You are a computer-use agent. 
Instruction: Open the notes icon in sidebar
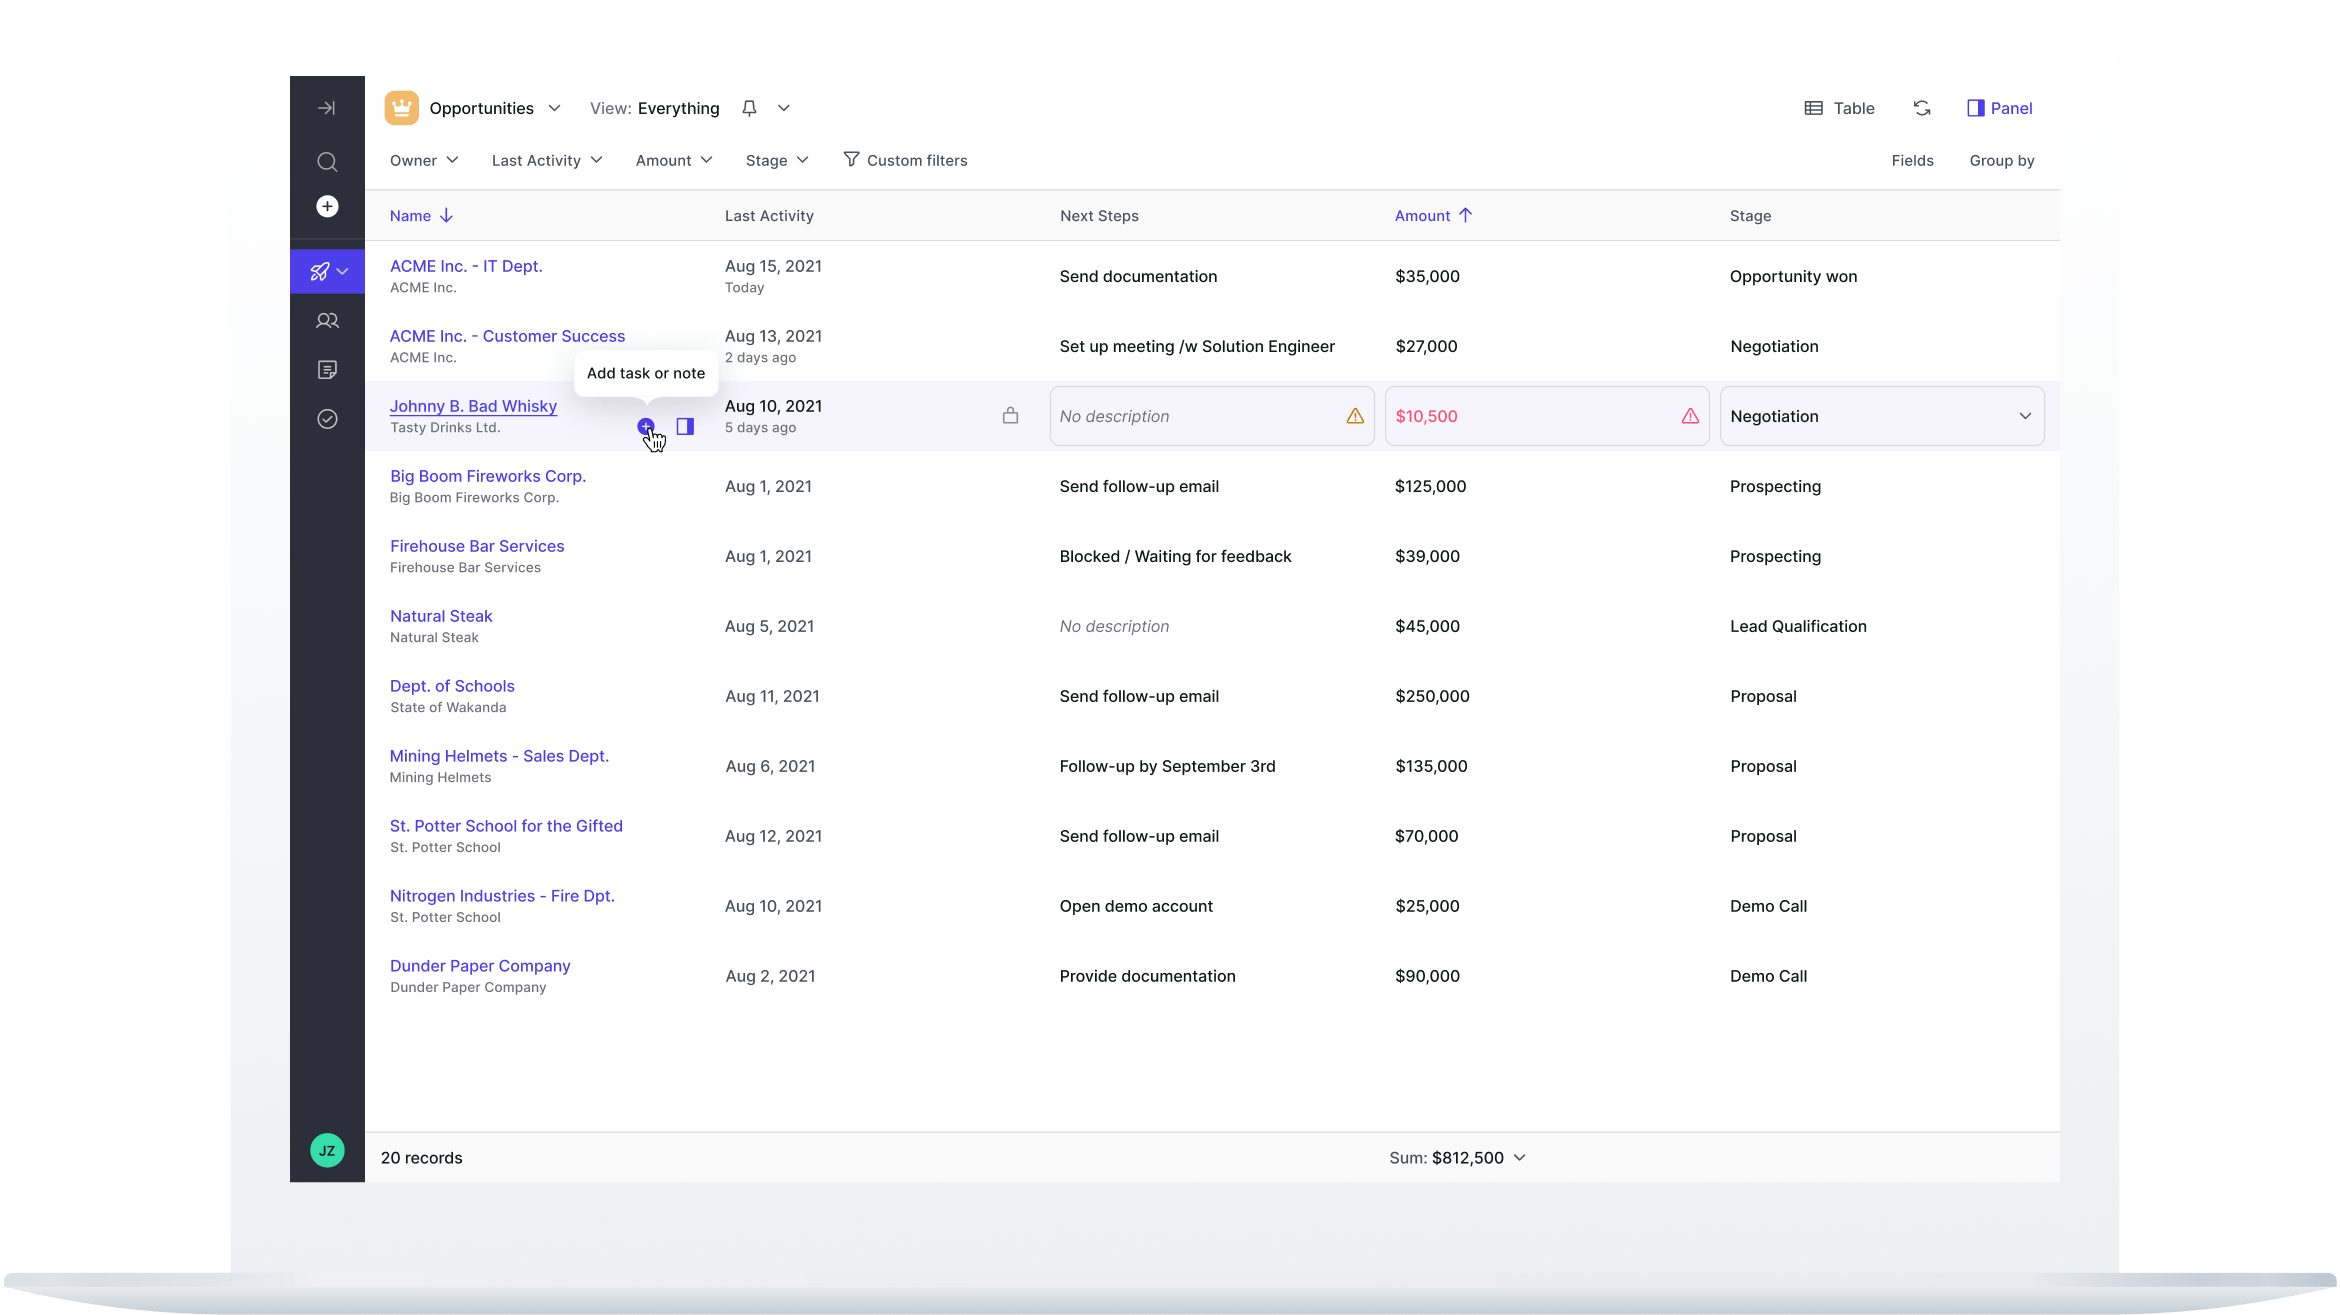pyautogui.click(x=327, y=370)
